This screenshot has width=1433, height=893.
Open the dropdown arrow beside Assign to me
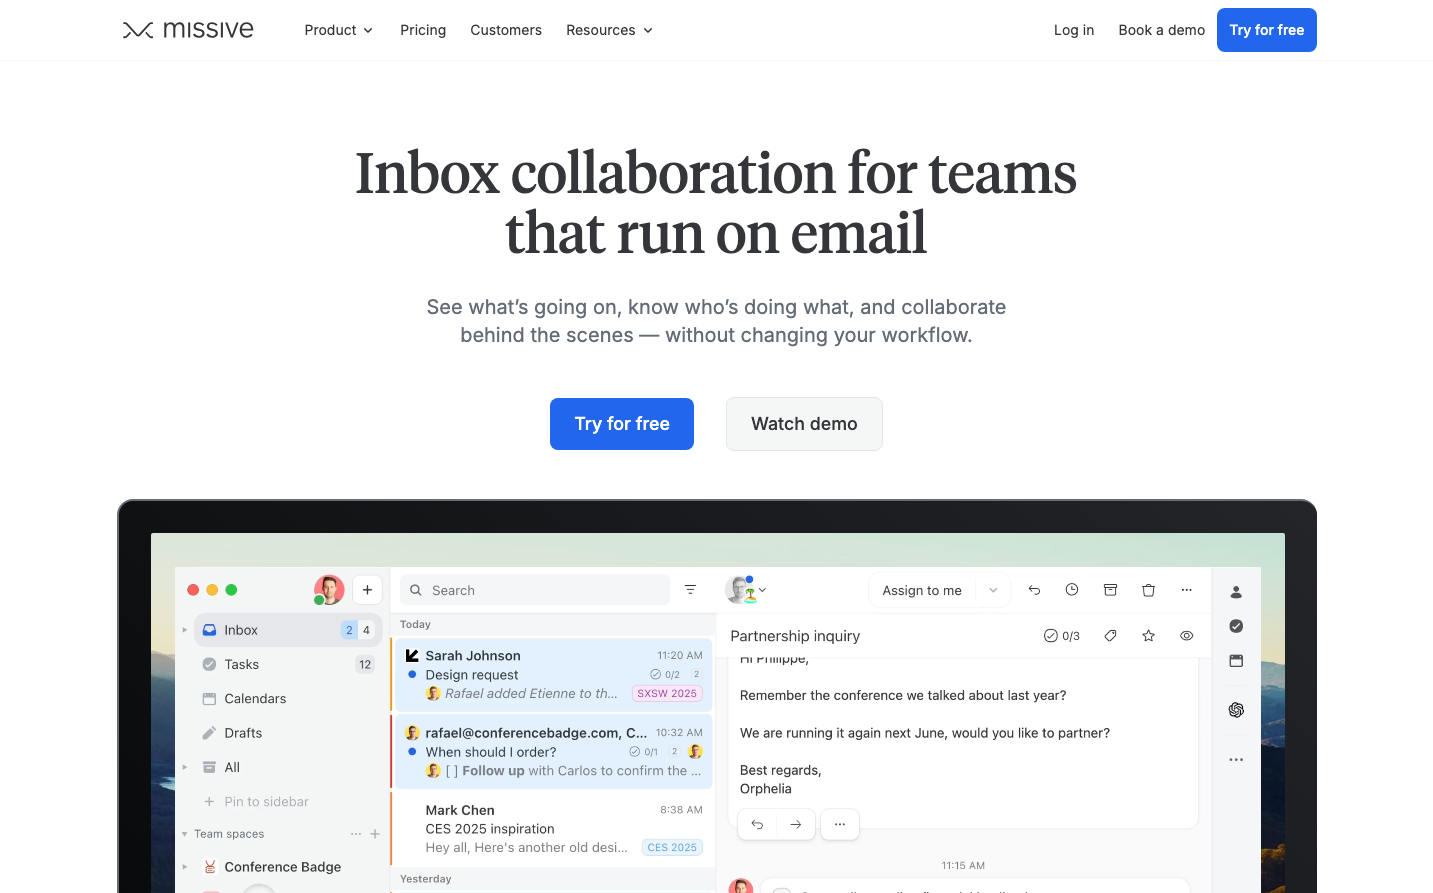(993, 590)
